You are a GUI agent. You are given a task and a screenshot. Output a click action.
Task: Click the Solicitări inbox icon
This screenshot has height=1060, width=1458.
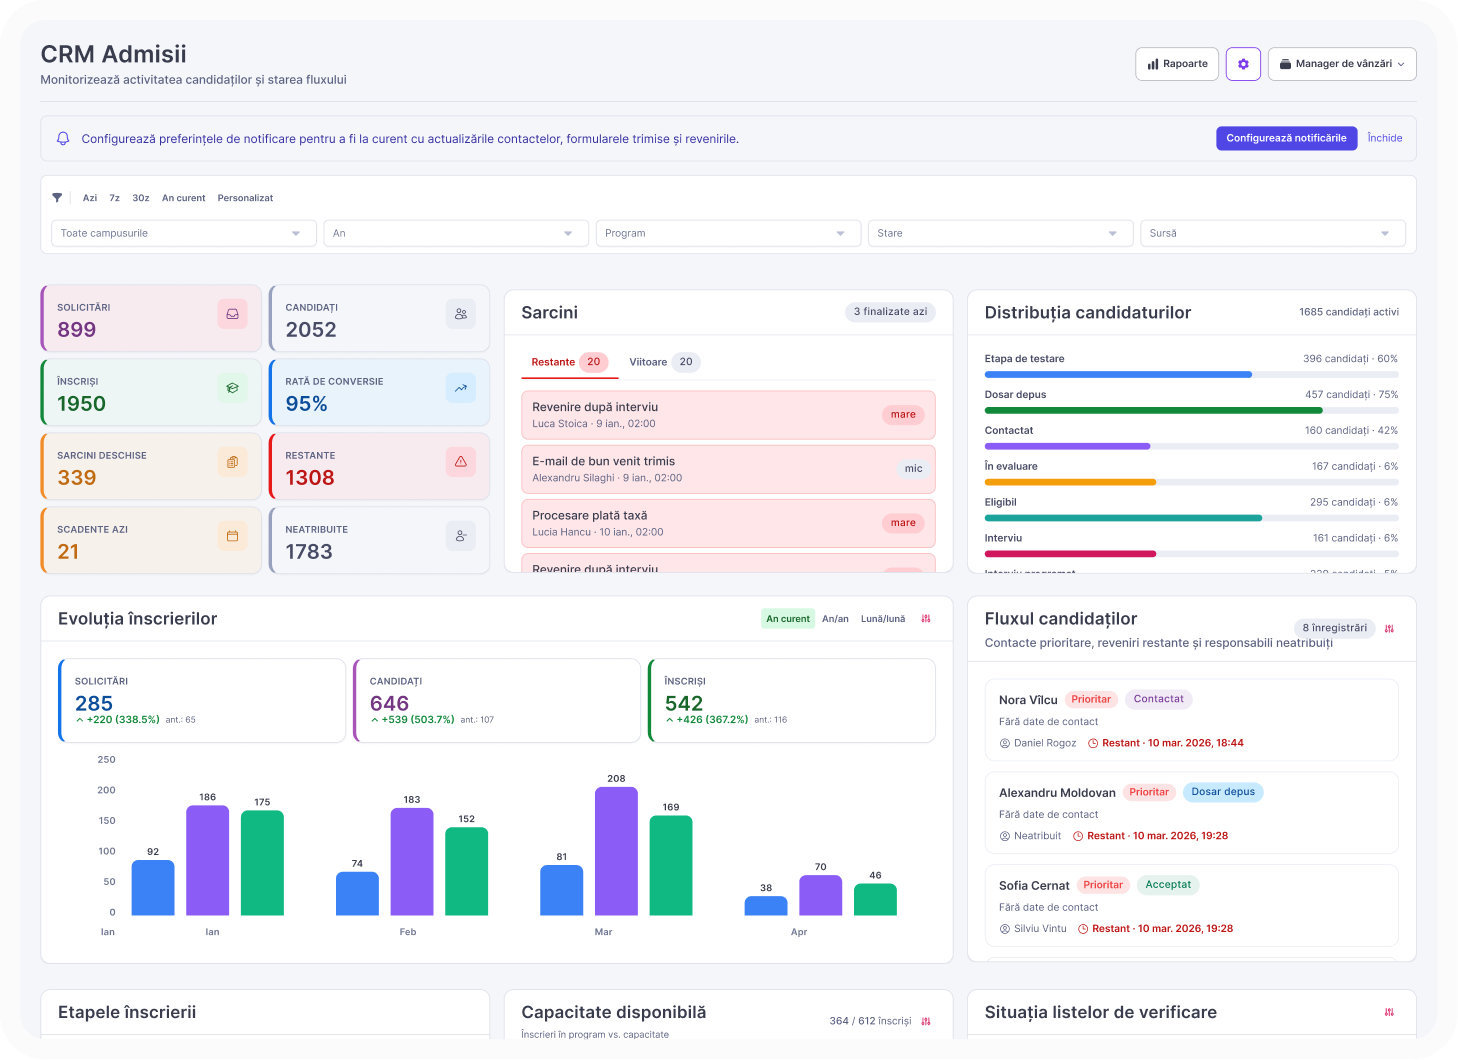232,314
